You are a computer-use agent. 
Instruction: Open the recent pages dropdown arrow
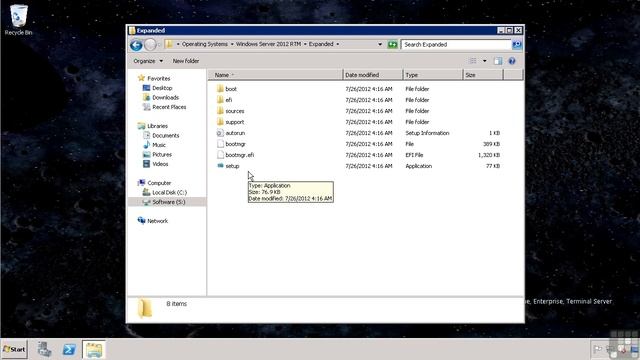pos(159,44)
